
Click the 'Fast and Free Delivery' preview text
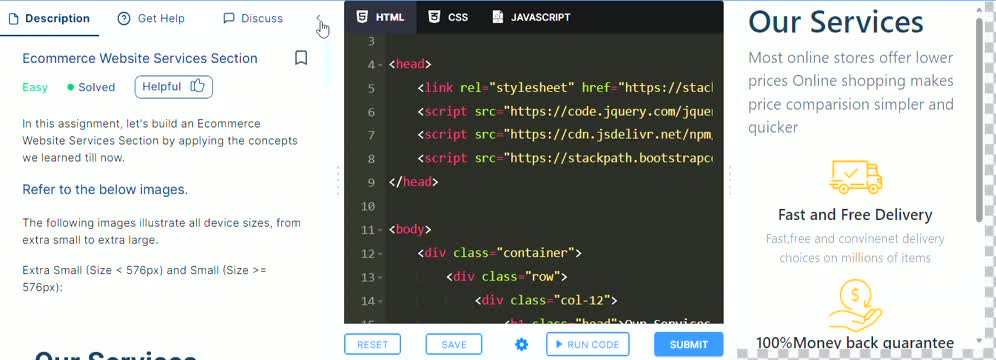[855, 215]
